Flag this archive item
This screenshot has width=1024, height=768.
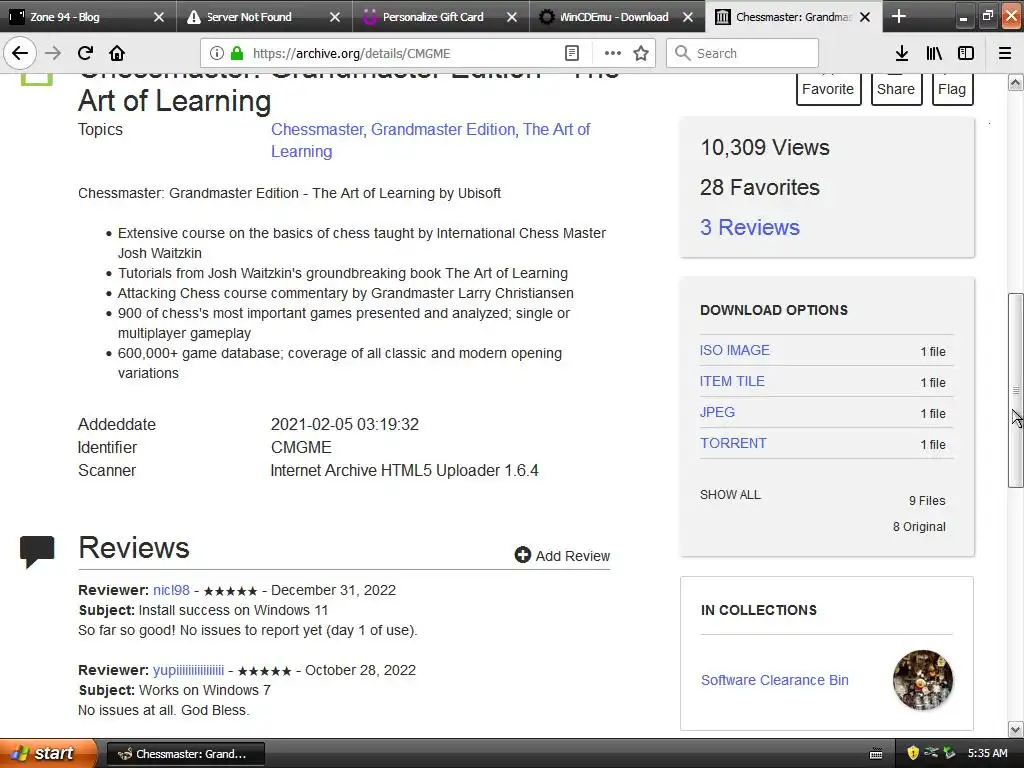pyautogui.click(x=952, y=89)
